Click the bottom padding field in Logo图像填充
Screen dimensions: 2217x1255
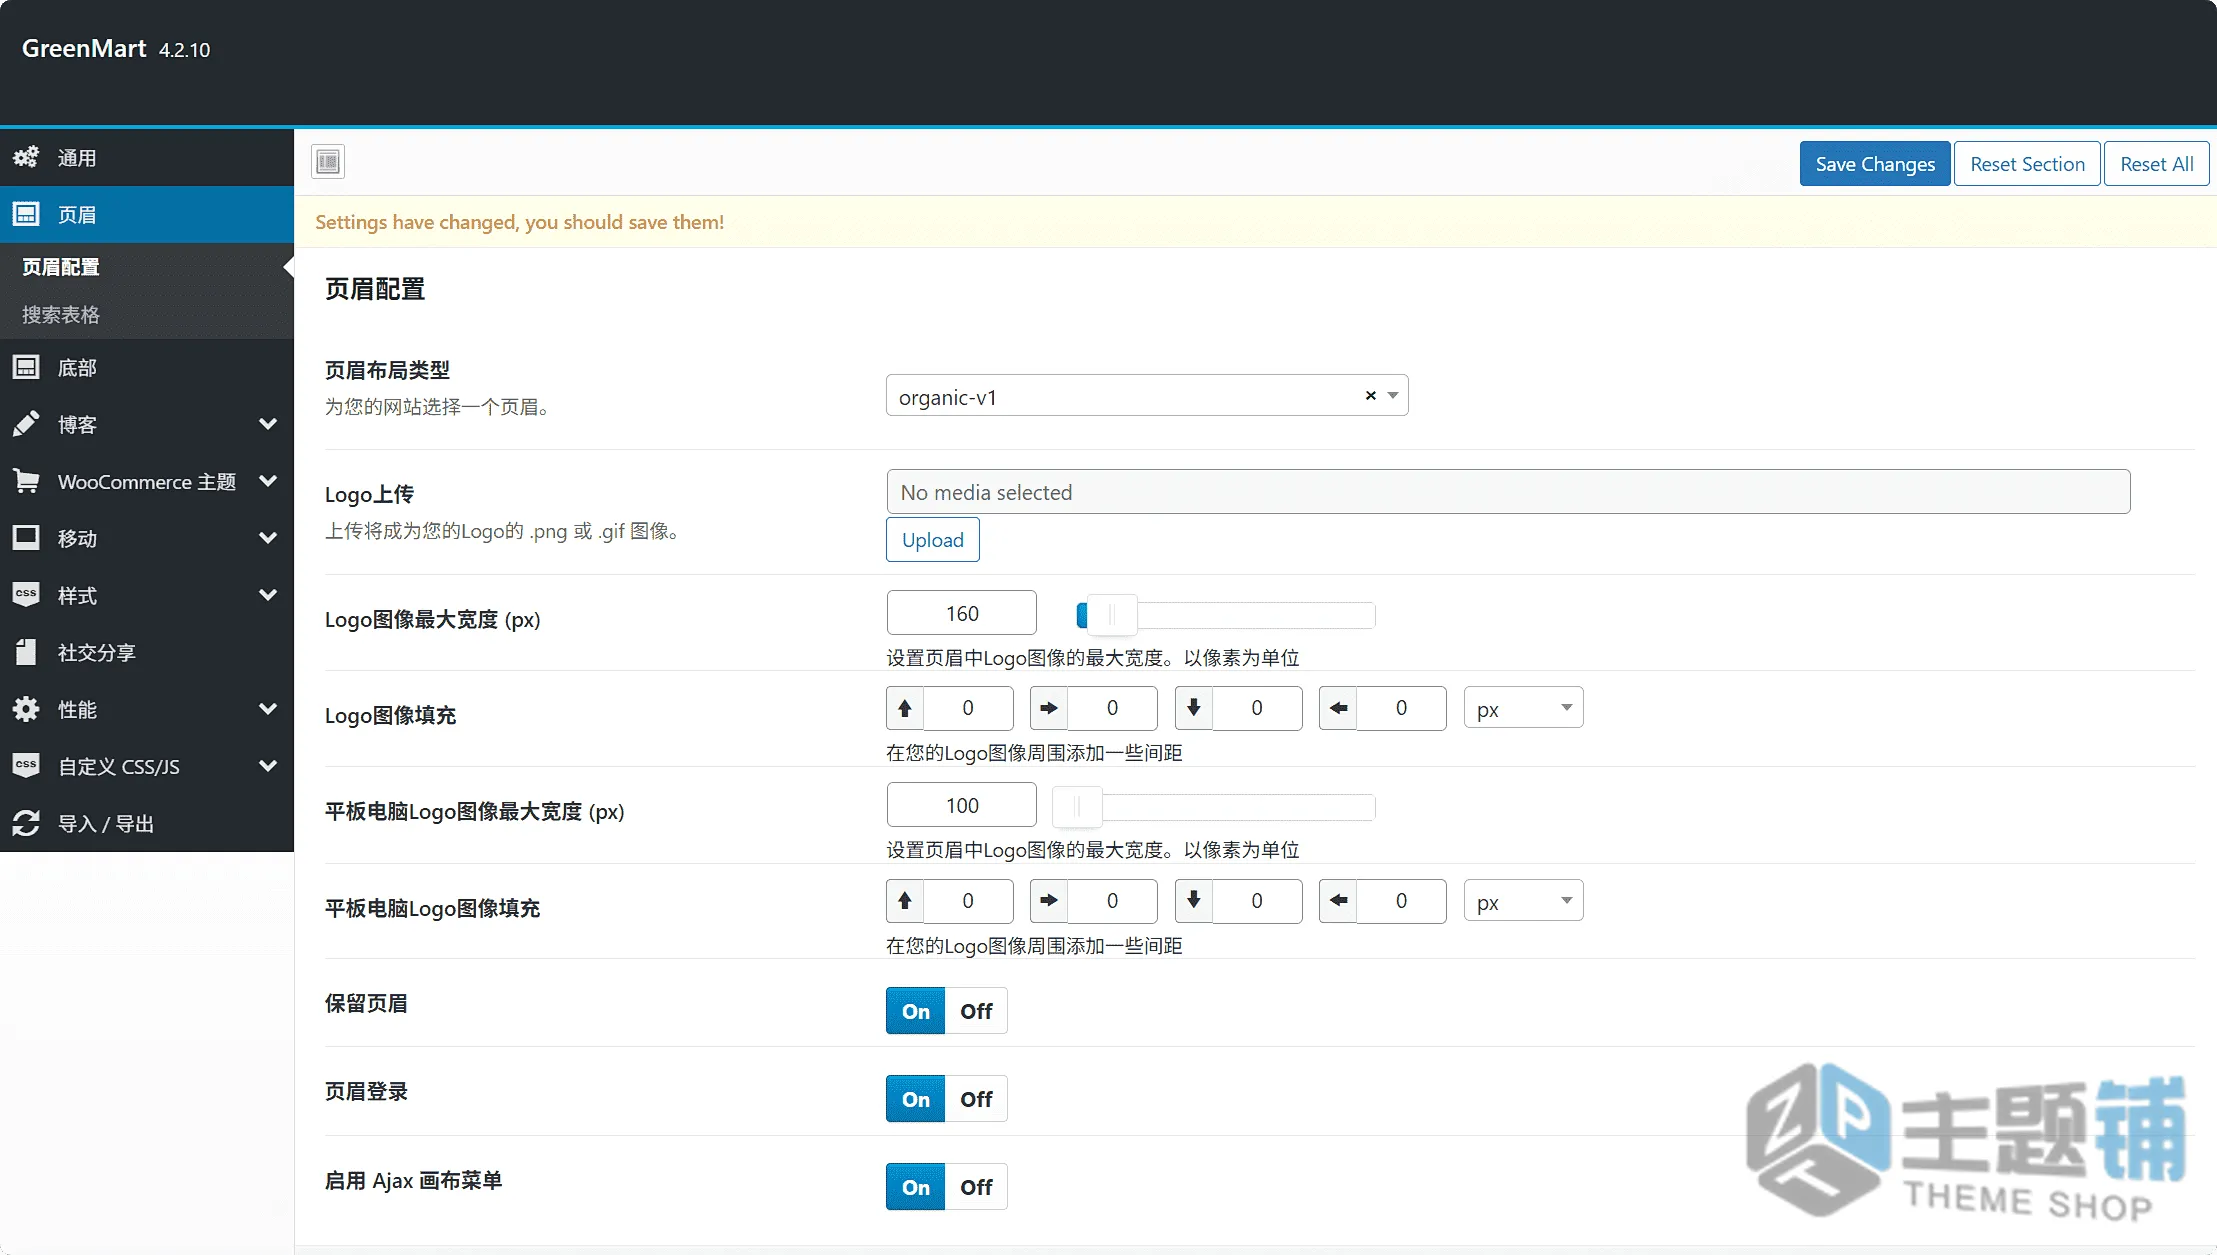click(1257, 708)
